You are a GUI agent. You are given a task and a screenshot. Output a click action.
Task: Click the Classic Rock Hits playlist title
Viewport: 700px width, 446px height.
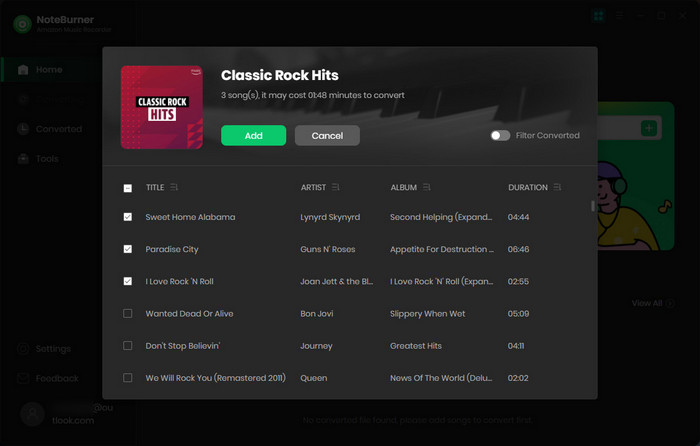pyautogui.click(x=280, y=75)
